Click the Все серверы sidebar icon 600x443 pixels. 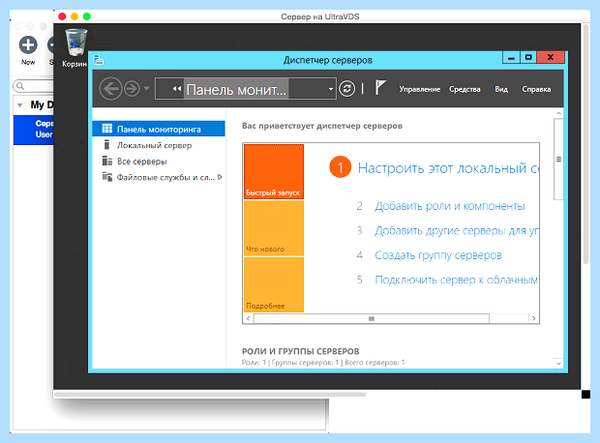pos(107,161)
